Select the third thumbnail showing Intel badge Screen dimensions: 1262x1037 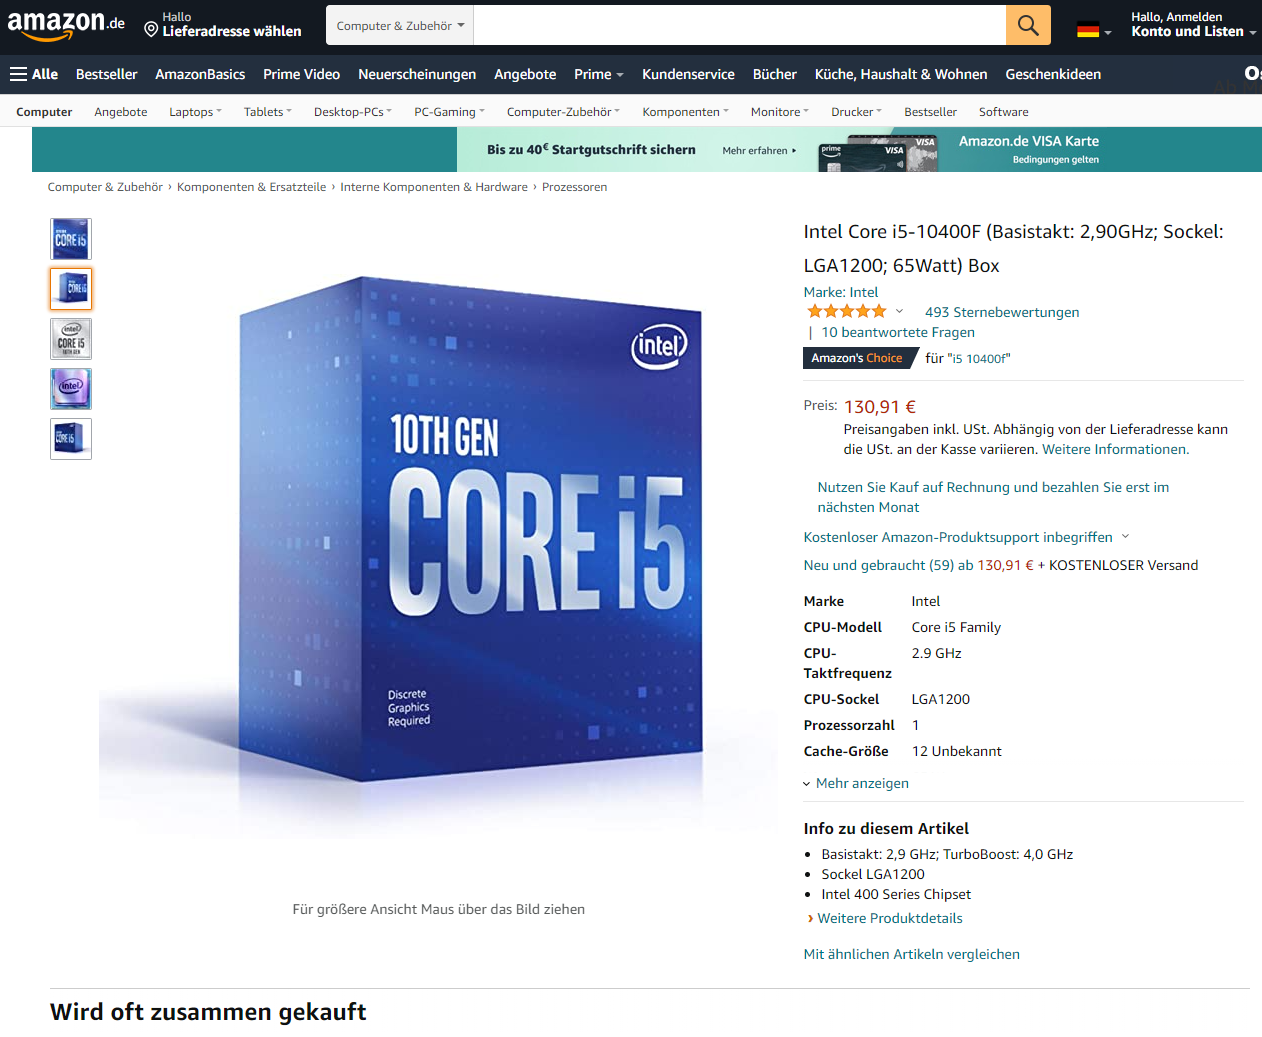pos(71,339)
